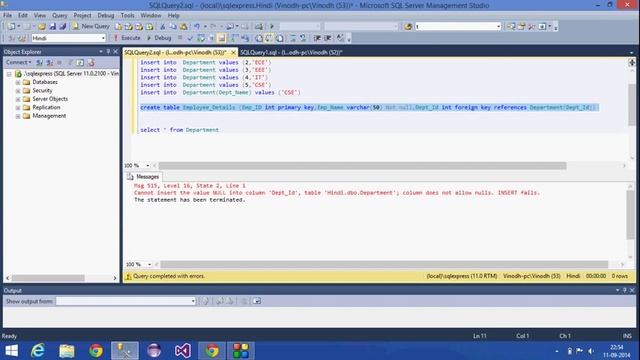Click the Refresh icon in Object Explorer

click(80, 62)
